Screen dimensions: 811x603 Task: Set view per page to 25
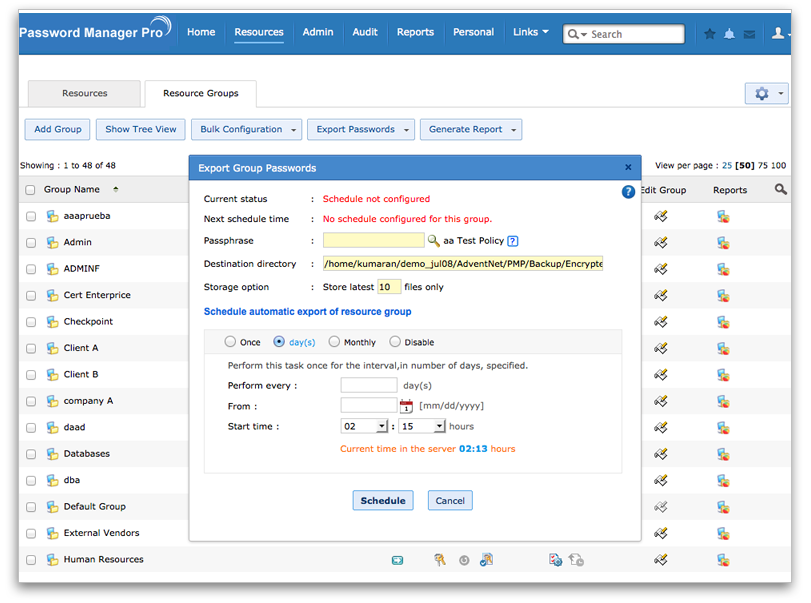(727, 165)
